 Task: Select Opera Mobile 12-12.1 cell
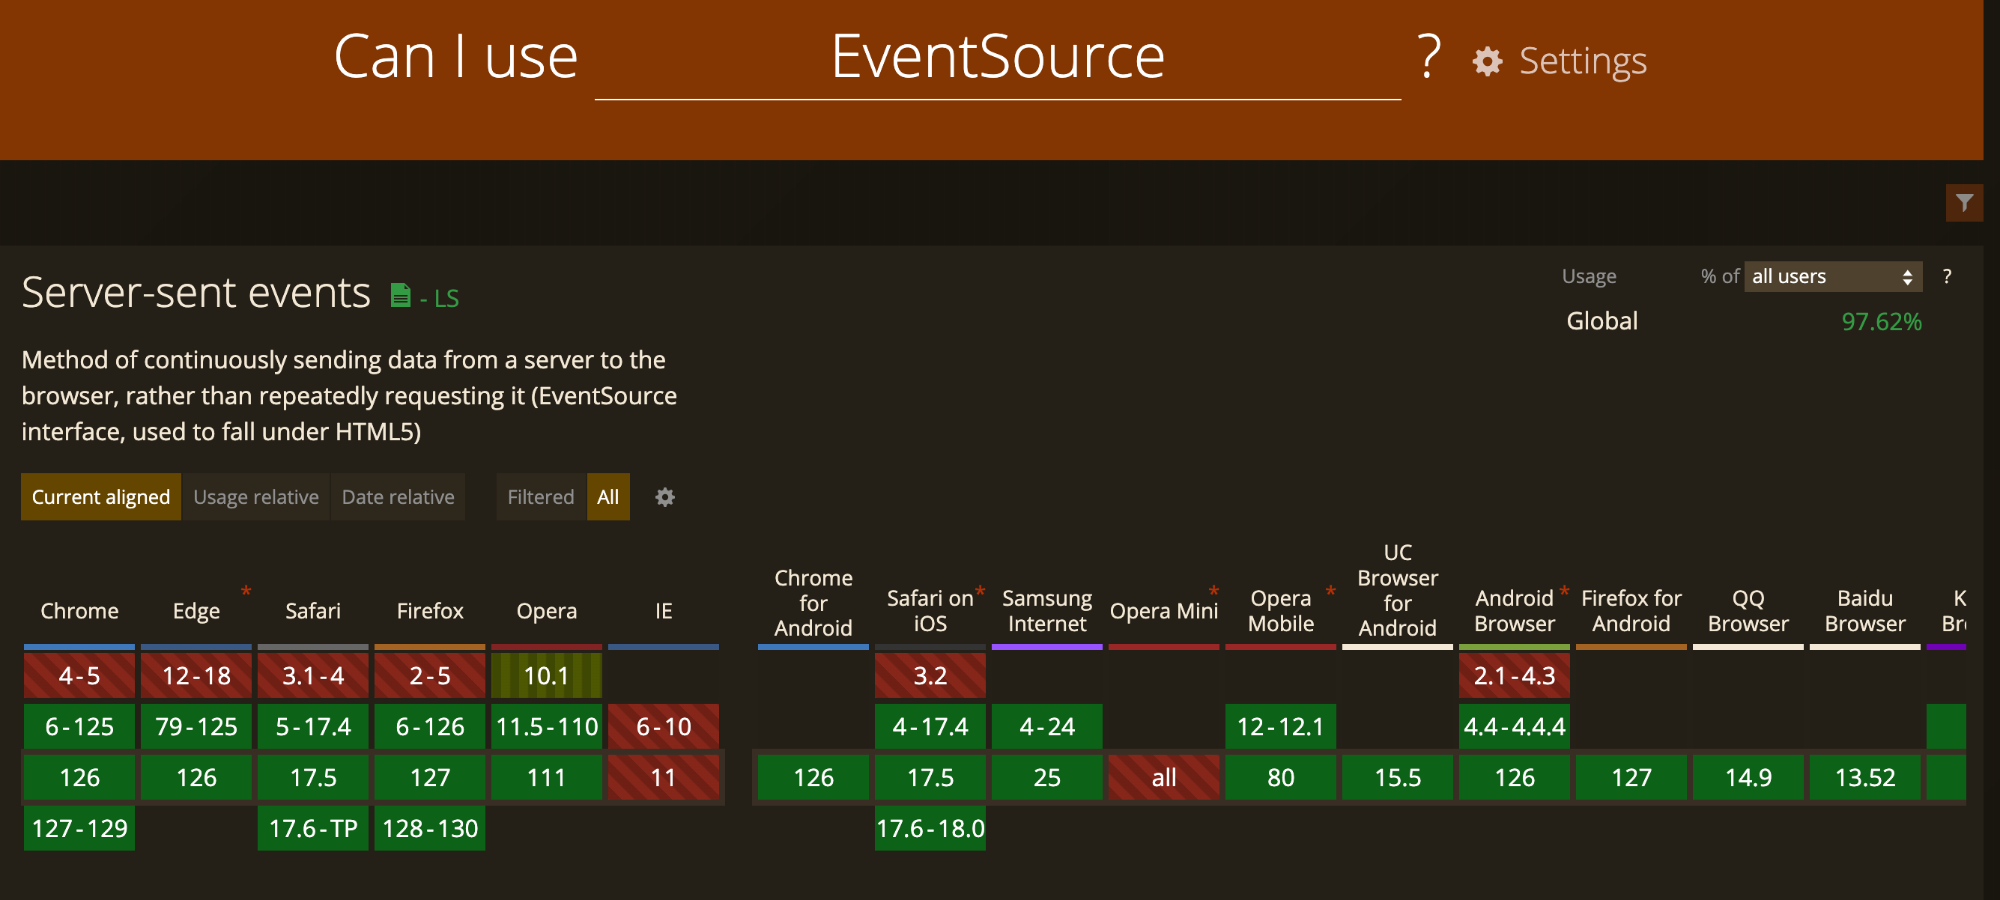(1281, 727)
